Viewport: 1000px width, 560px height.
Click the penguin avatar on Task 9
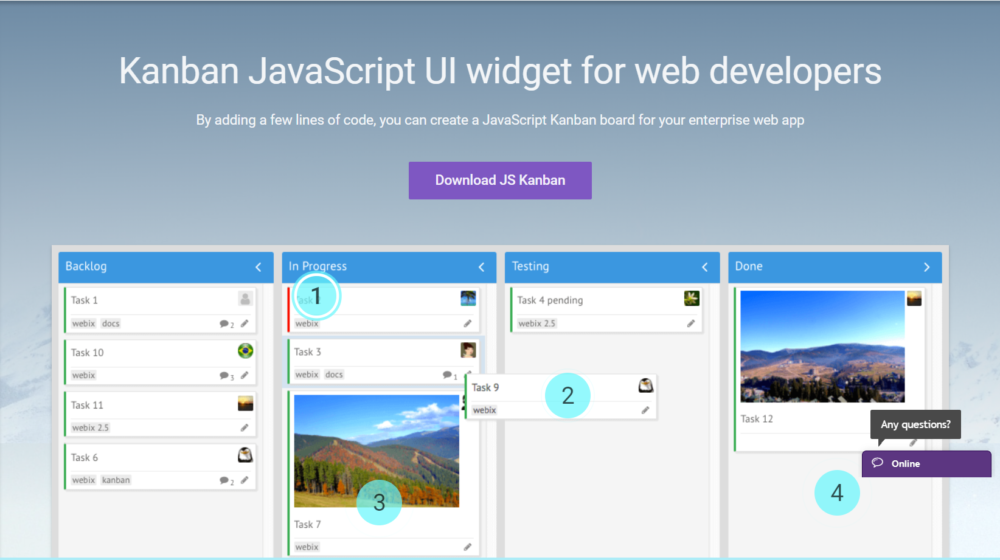(645, 385)
